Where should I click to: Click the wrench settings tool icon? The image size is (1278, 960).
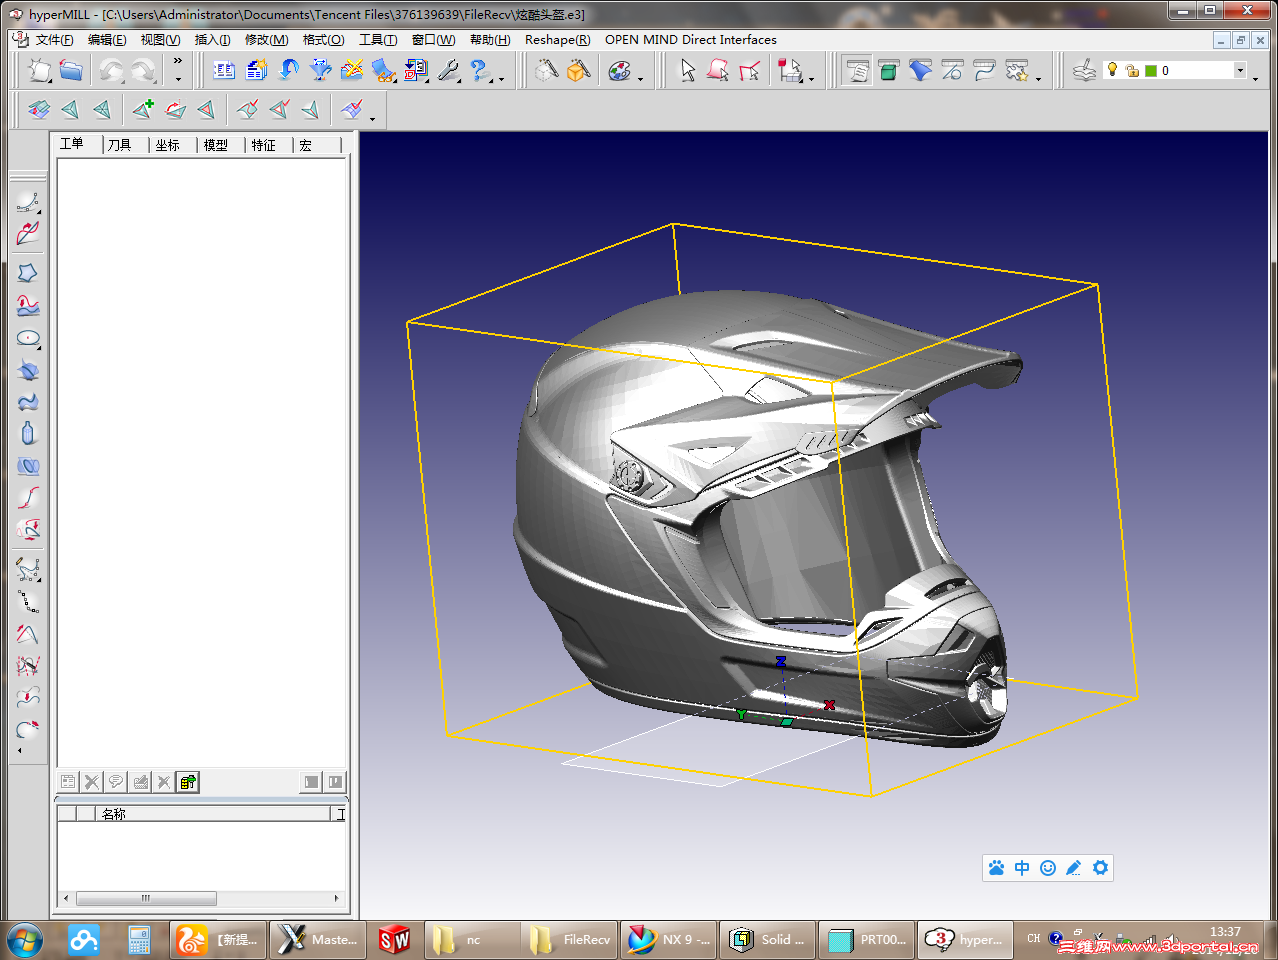pos(448,70)
